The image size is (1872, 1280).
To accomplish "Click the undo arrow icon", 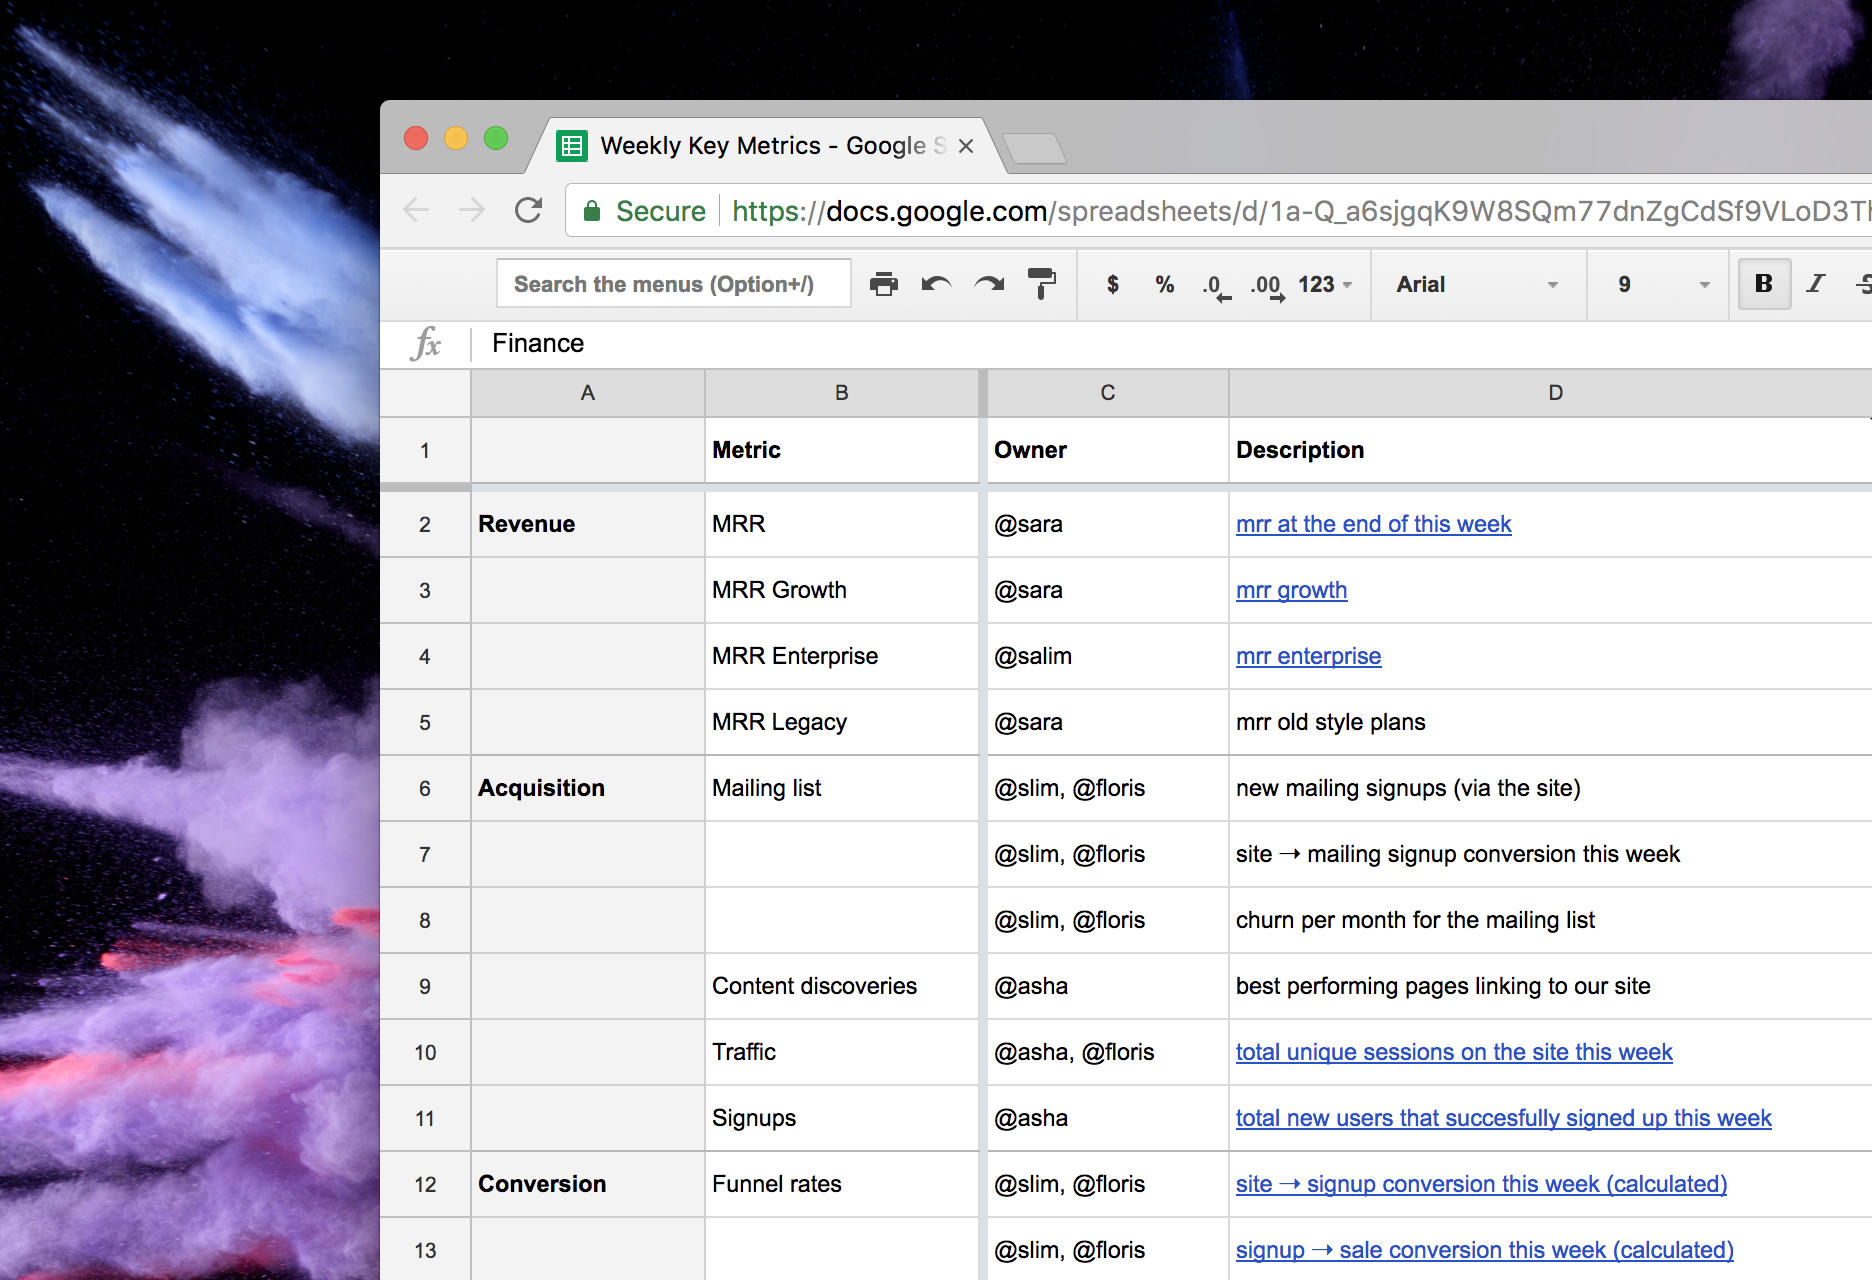I will [936, 285].
